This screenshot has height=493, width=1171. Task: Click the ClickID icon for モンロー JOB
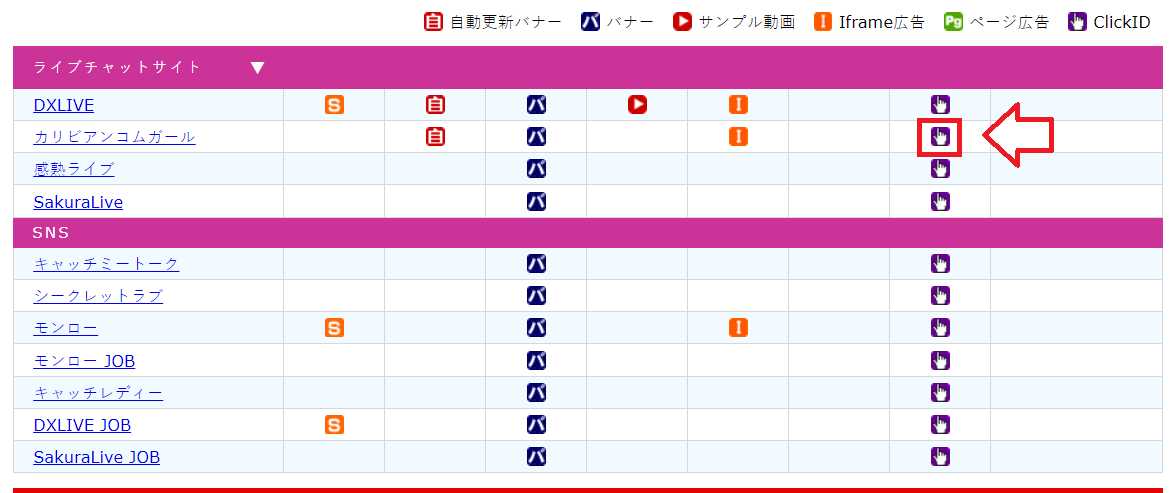940,361
